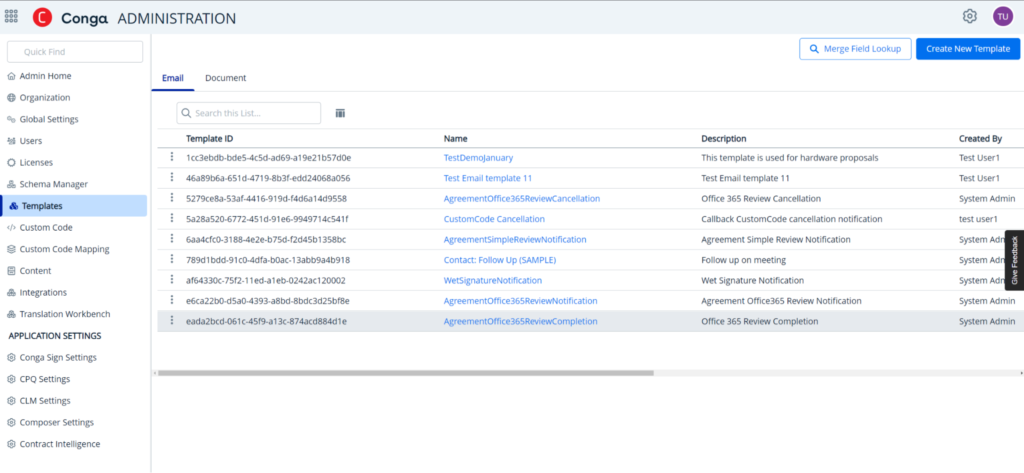The width and height of the screenshot is (1024, 473).
Task: Open Licenses in the sidebar
Action: coord(36,162)
